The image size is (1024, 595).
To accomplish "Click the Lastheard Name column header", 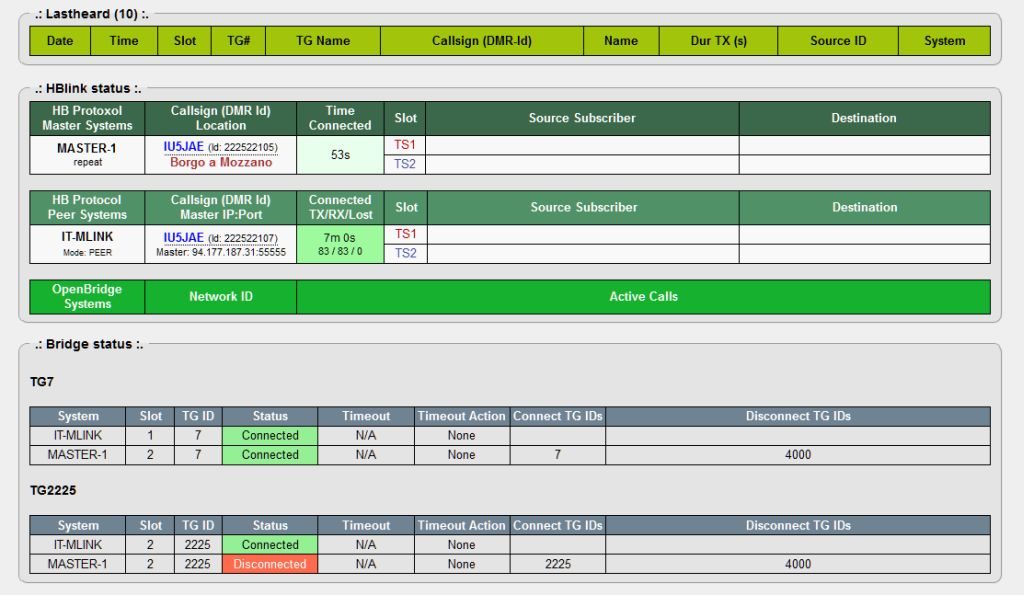I will 620,40.
